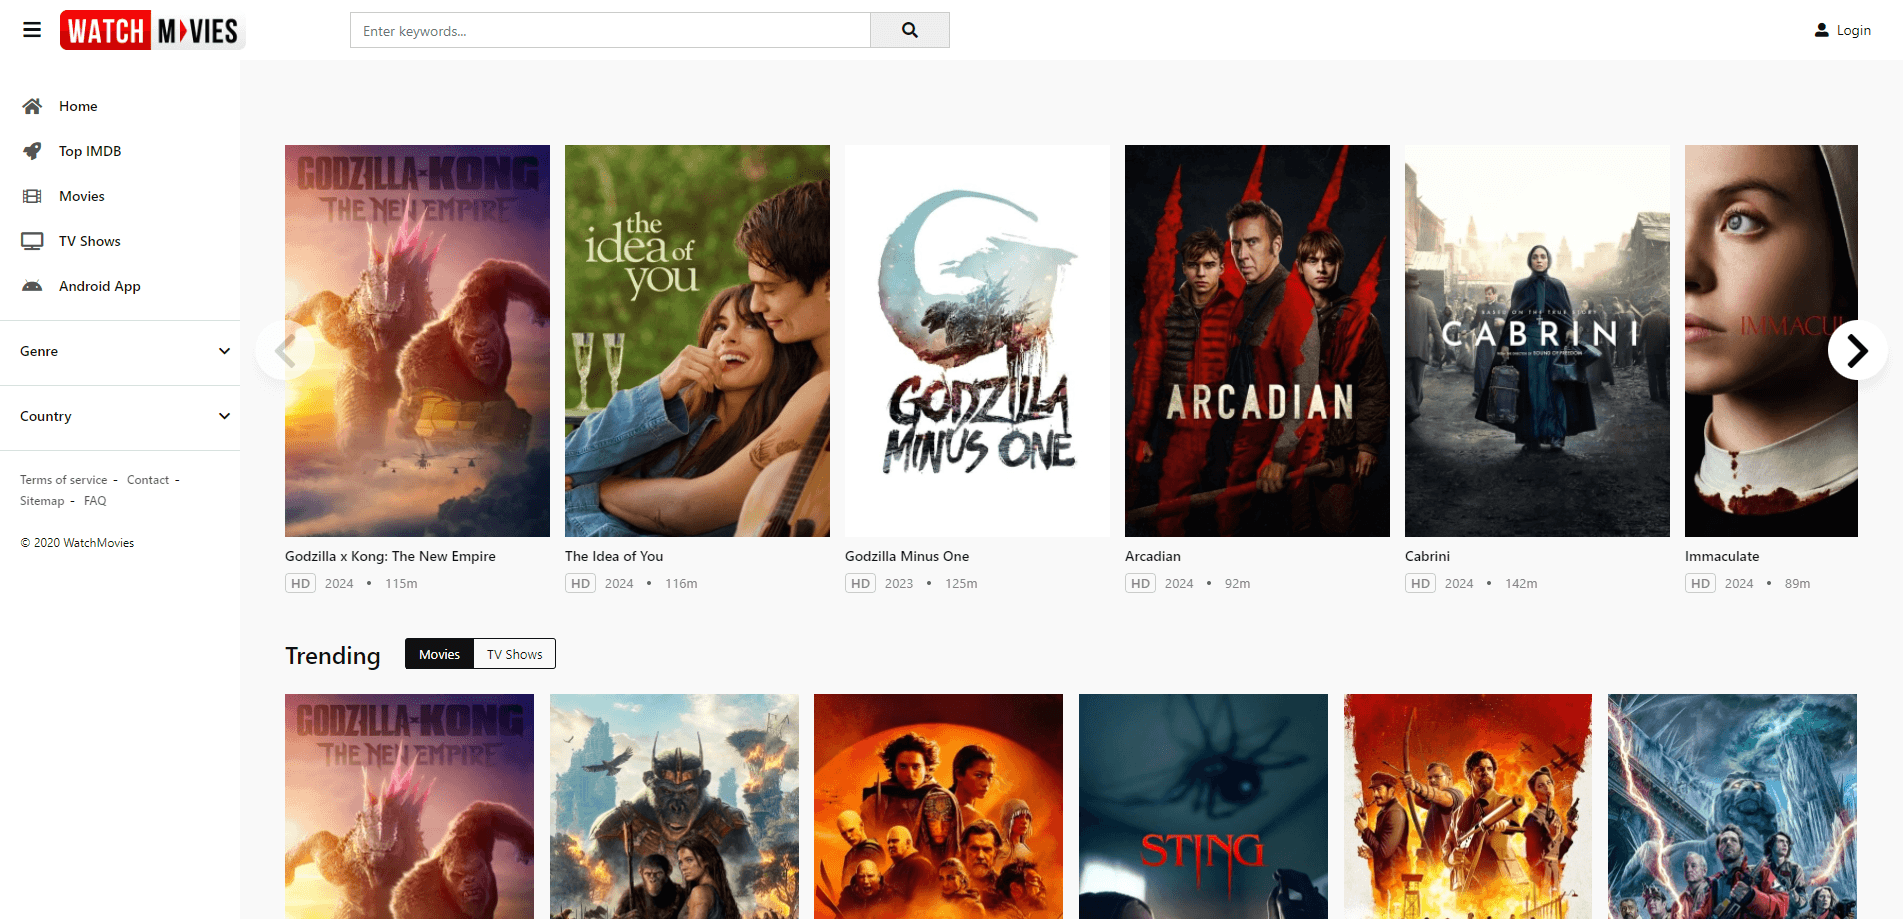Image resolution: width=1903 pixels, height=919 pixels.
Task: Open The Idea of You poster
Action: (697, 341)
